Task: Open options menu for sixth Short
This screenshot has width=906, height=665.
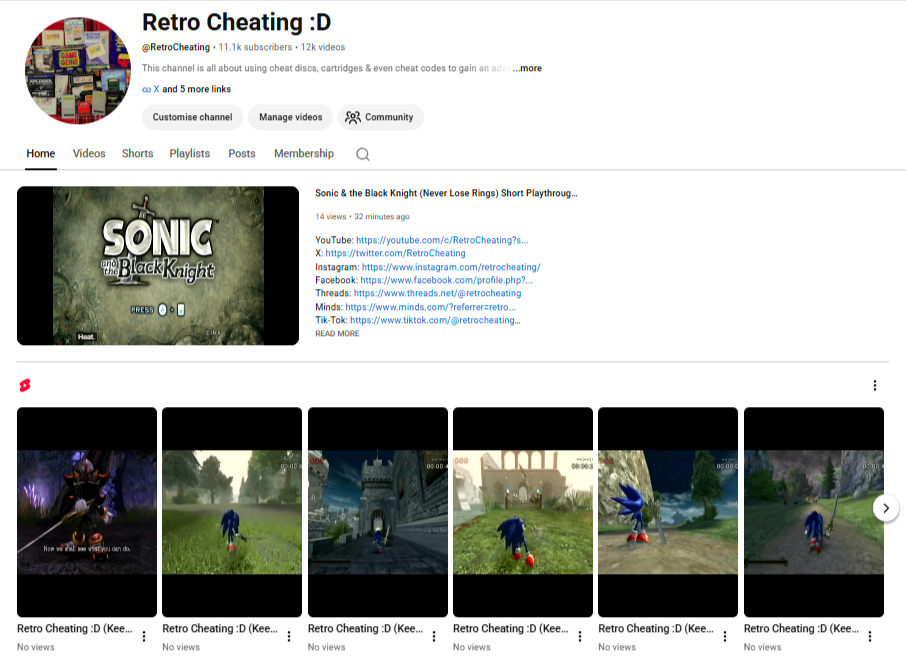Action: 870,637
